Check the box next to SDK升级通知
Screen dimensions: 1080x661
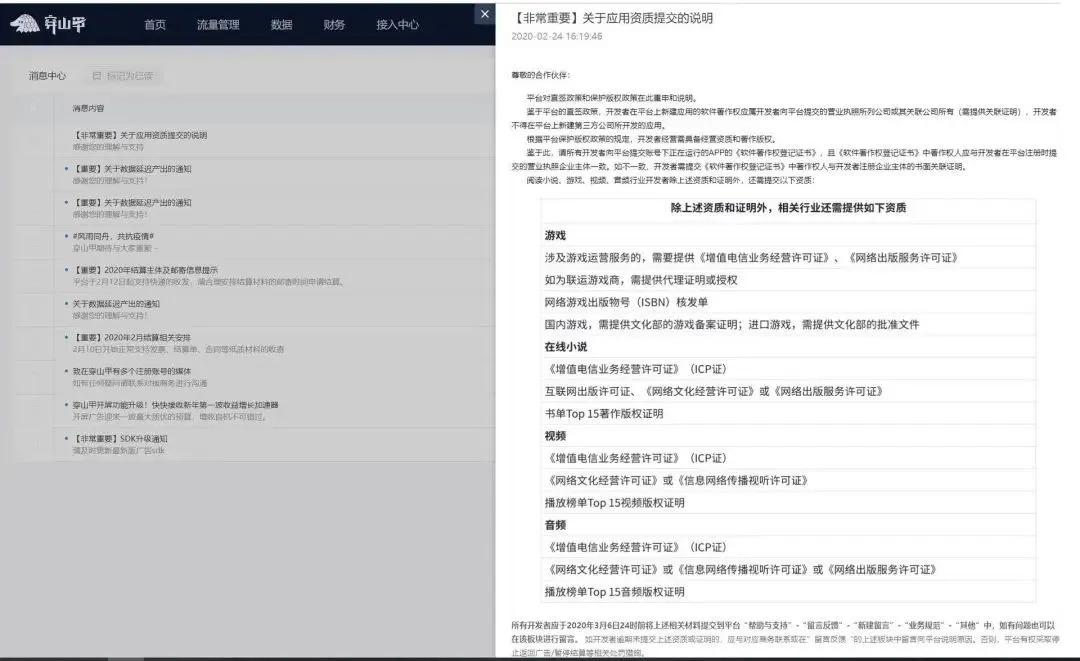coord(36,437)
